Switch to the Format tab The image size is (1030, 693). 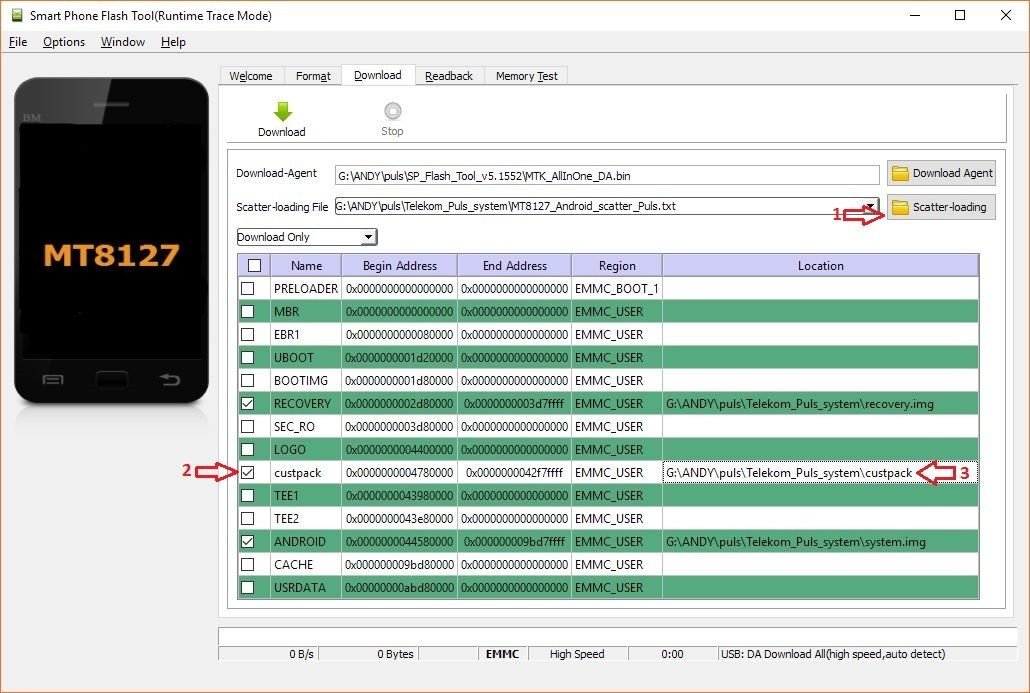point(313,76)
